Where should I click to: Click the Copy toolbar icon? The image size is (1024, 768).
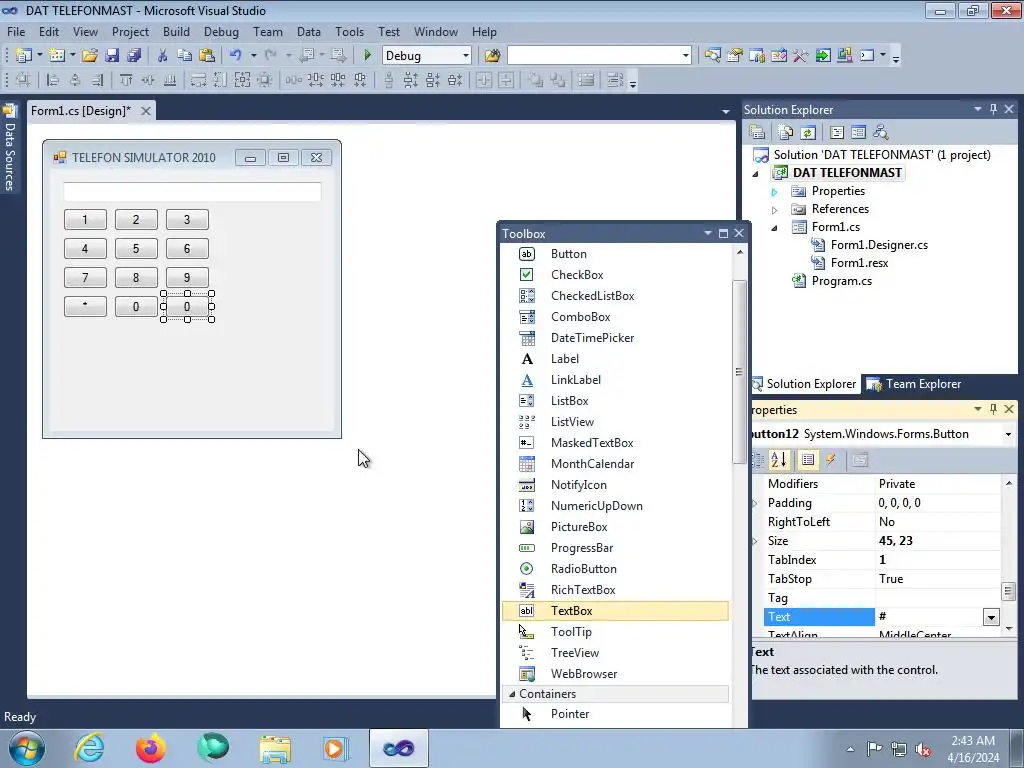coord(185,56)
